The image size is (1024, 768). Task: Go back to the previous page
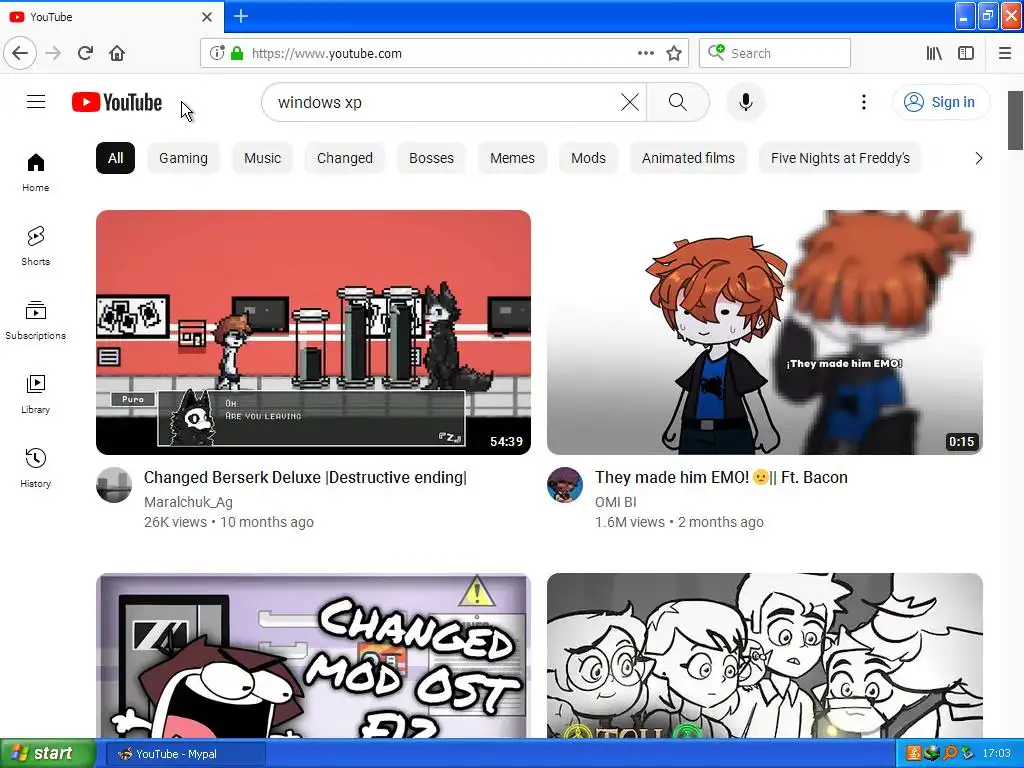tap(20, 53)
